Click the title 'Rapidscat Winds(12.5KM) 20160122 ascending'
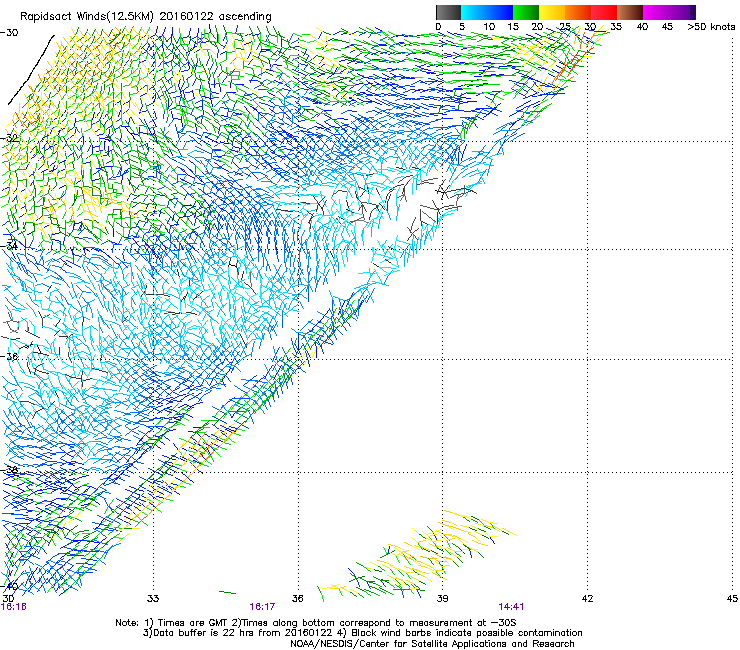 tap(145, 17)
